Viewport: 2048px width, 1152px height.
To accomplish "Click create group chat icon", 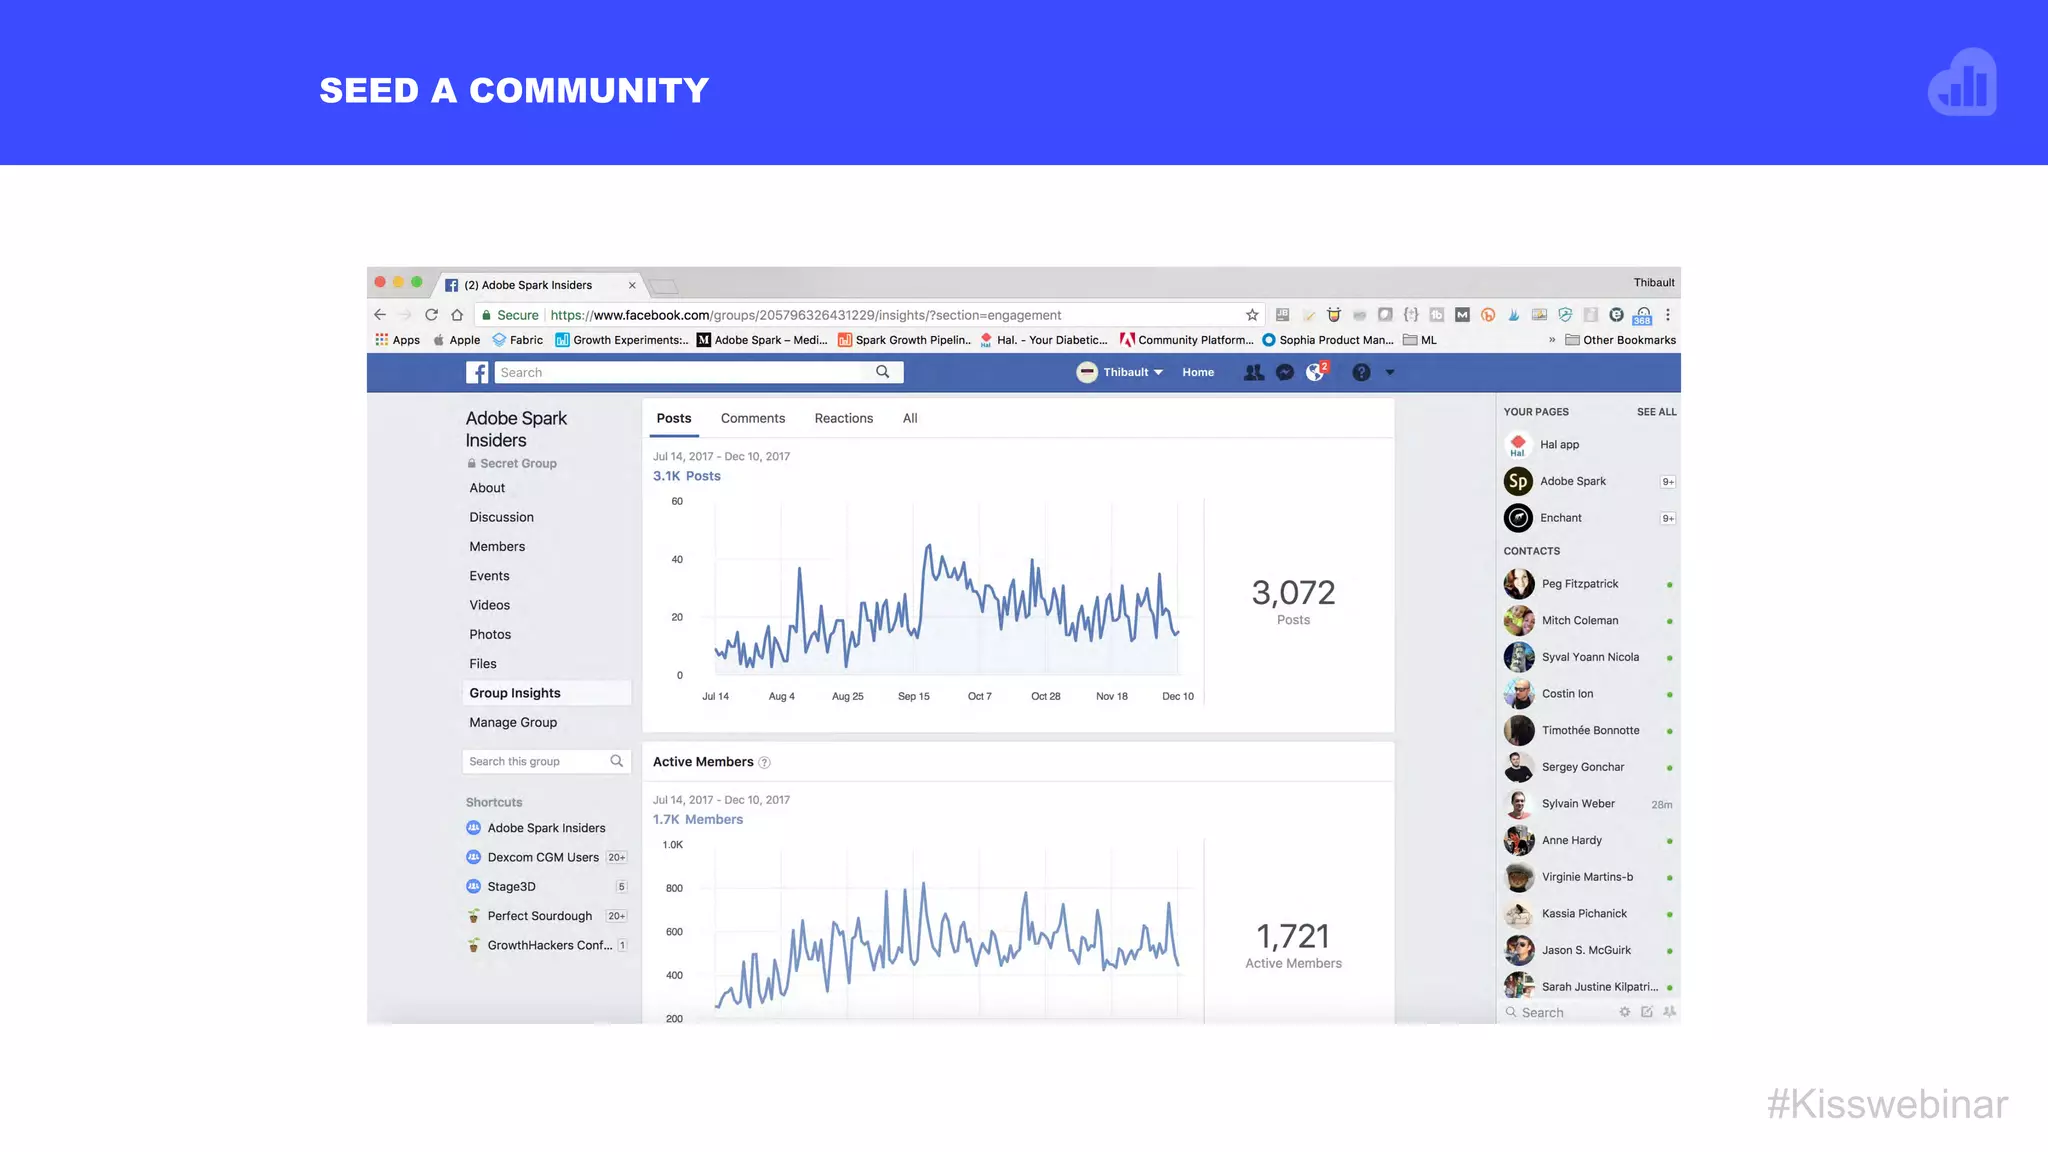I will (x=1669, y=1012).
